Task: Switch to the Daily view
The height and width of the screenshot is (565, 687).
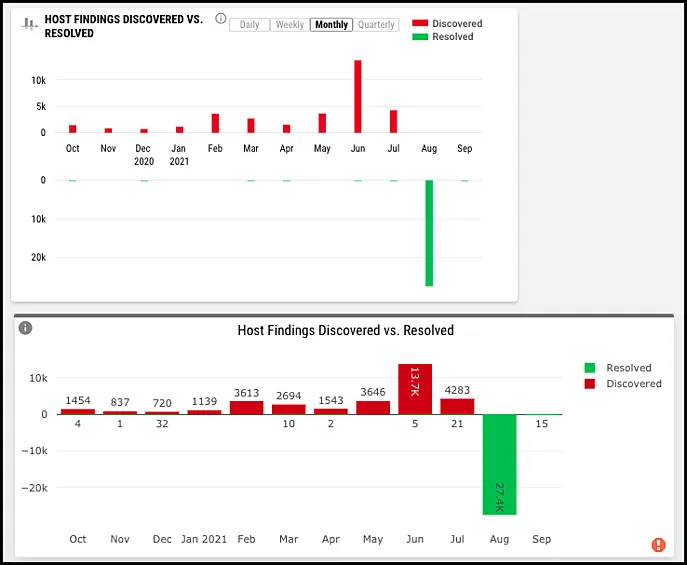Action: click(249, 25)
